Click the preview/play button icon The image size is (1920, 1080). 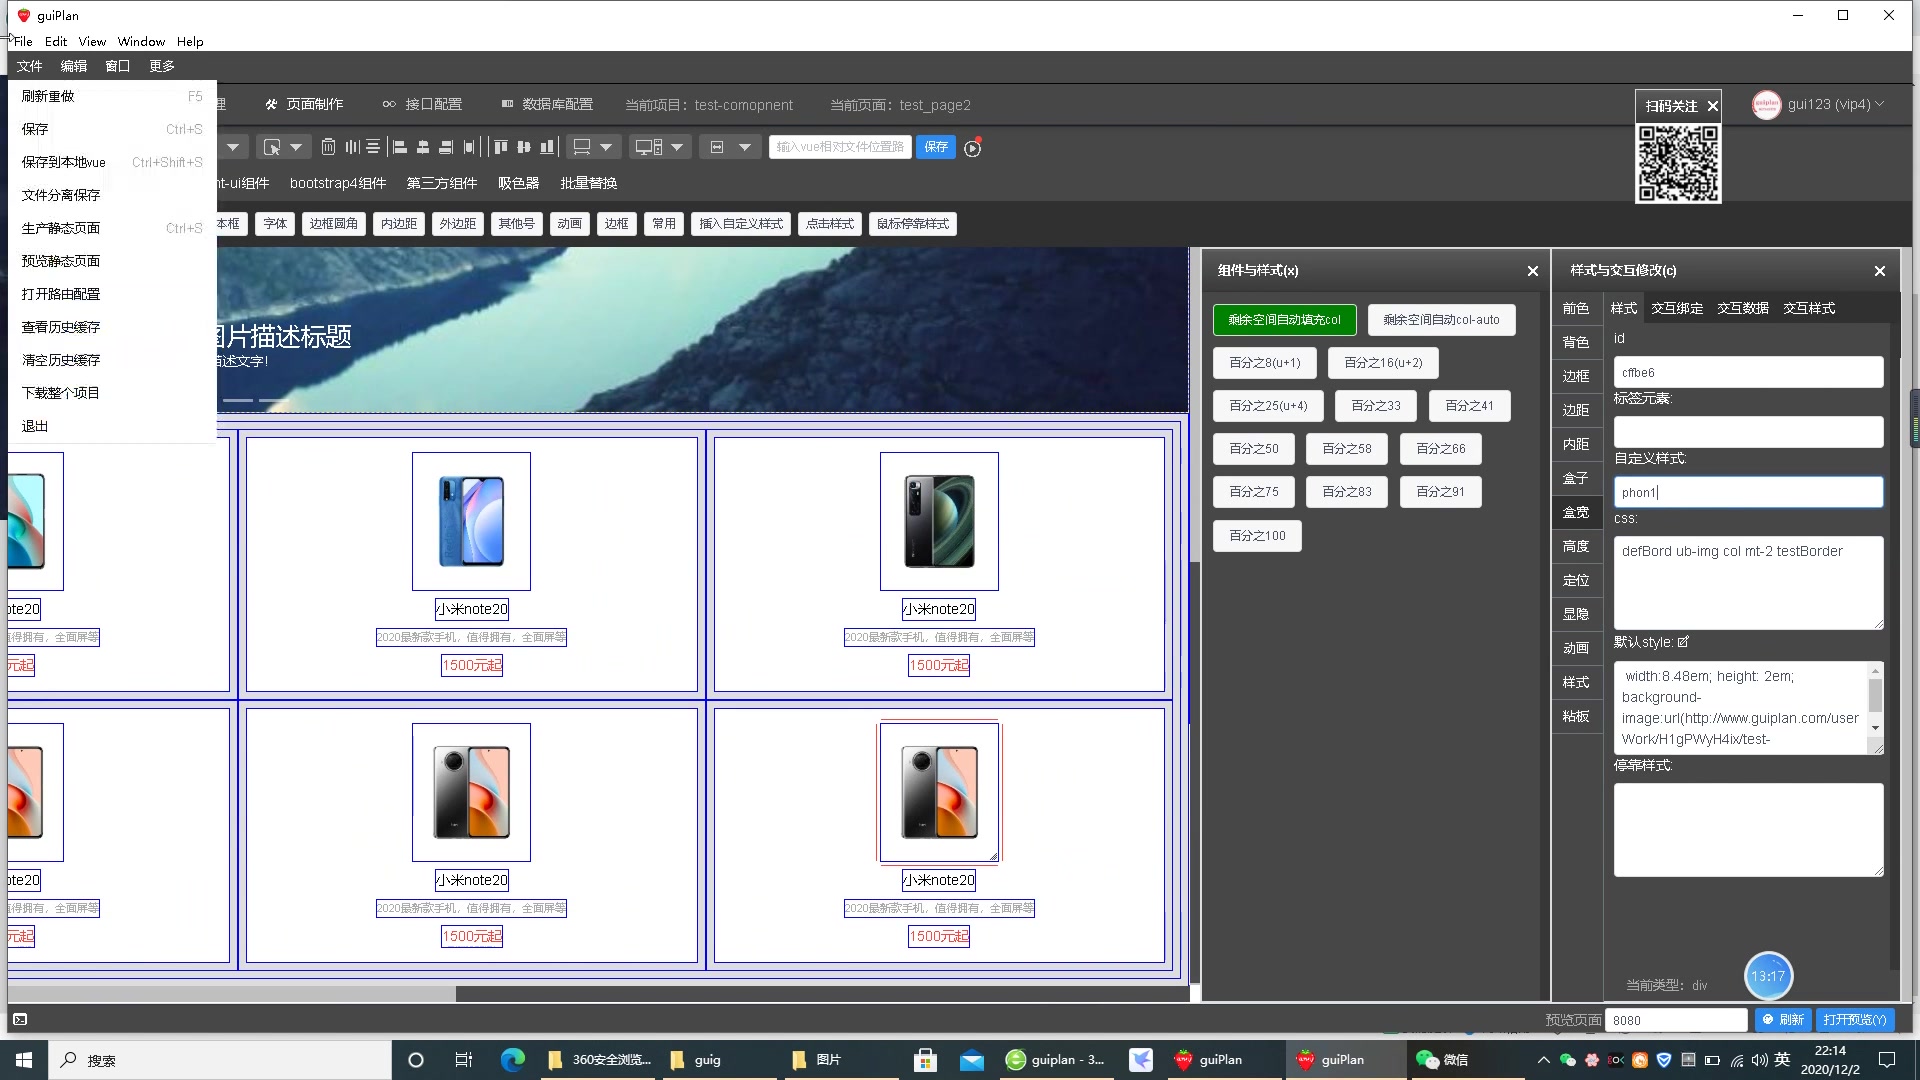972,148
